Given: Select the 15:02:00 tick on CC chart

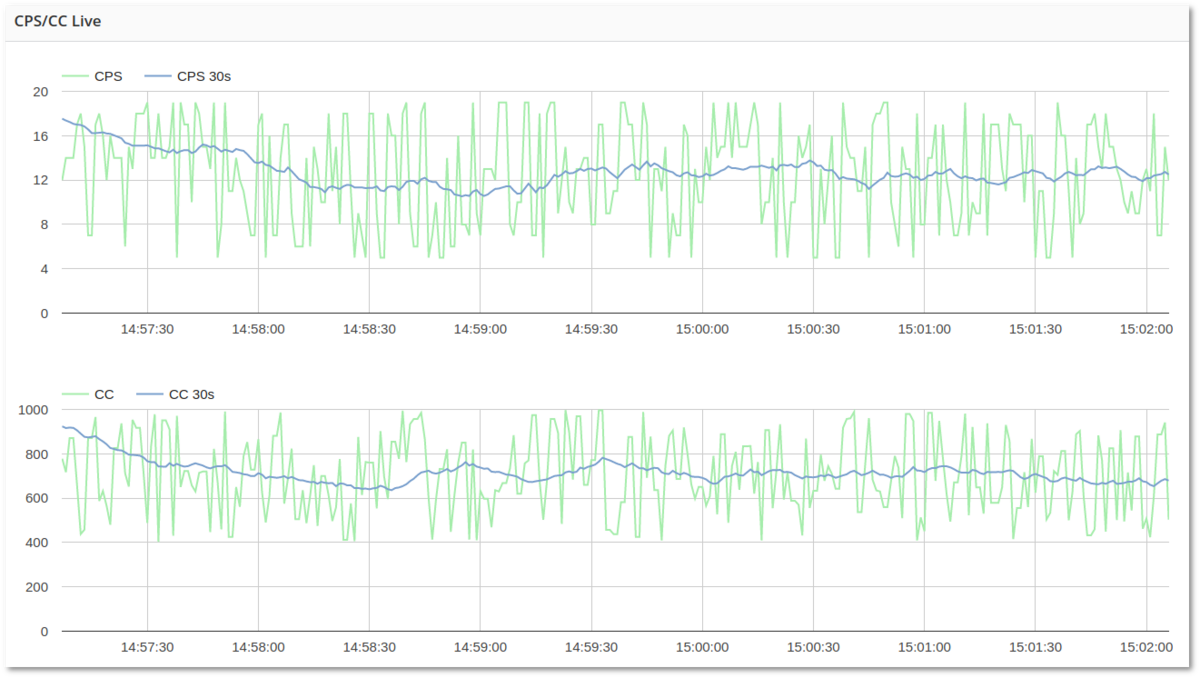Looking at the screenshot, I should [x=1143, y=646].
